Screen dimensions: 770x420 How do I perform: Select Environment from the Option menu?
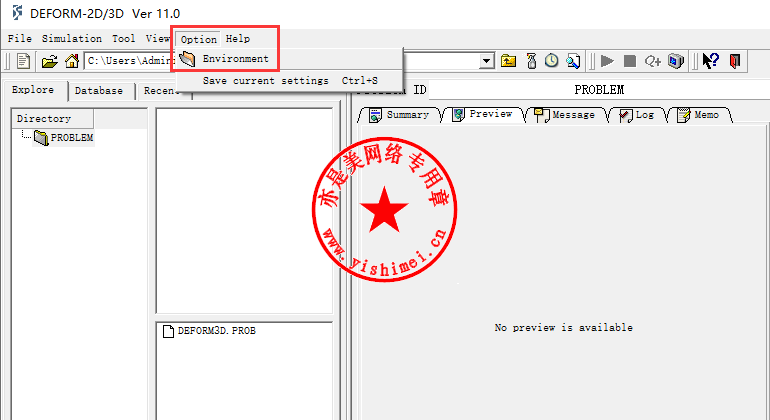point(235,59)
